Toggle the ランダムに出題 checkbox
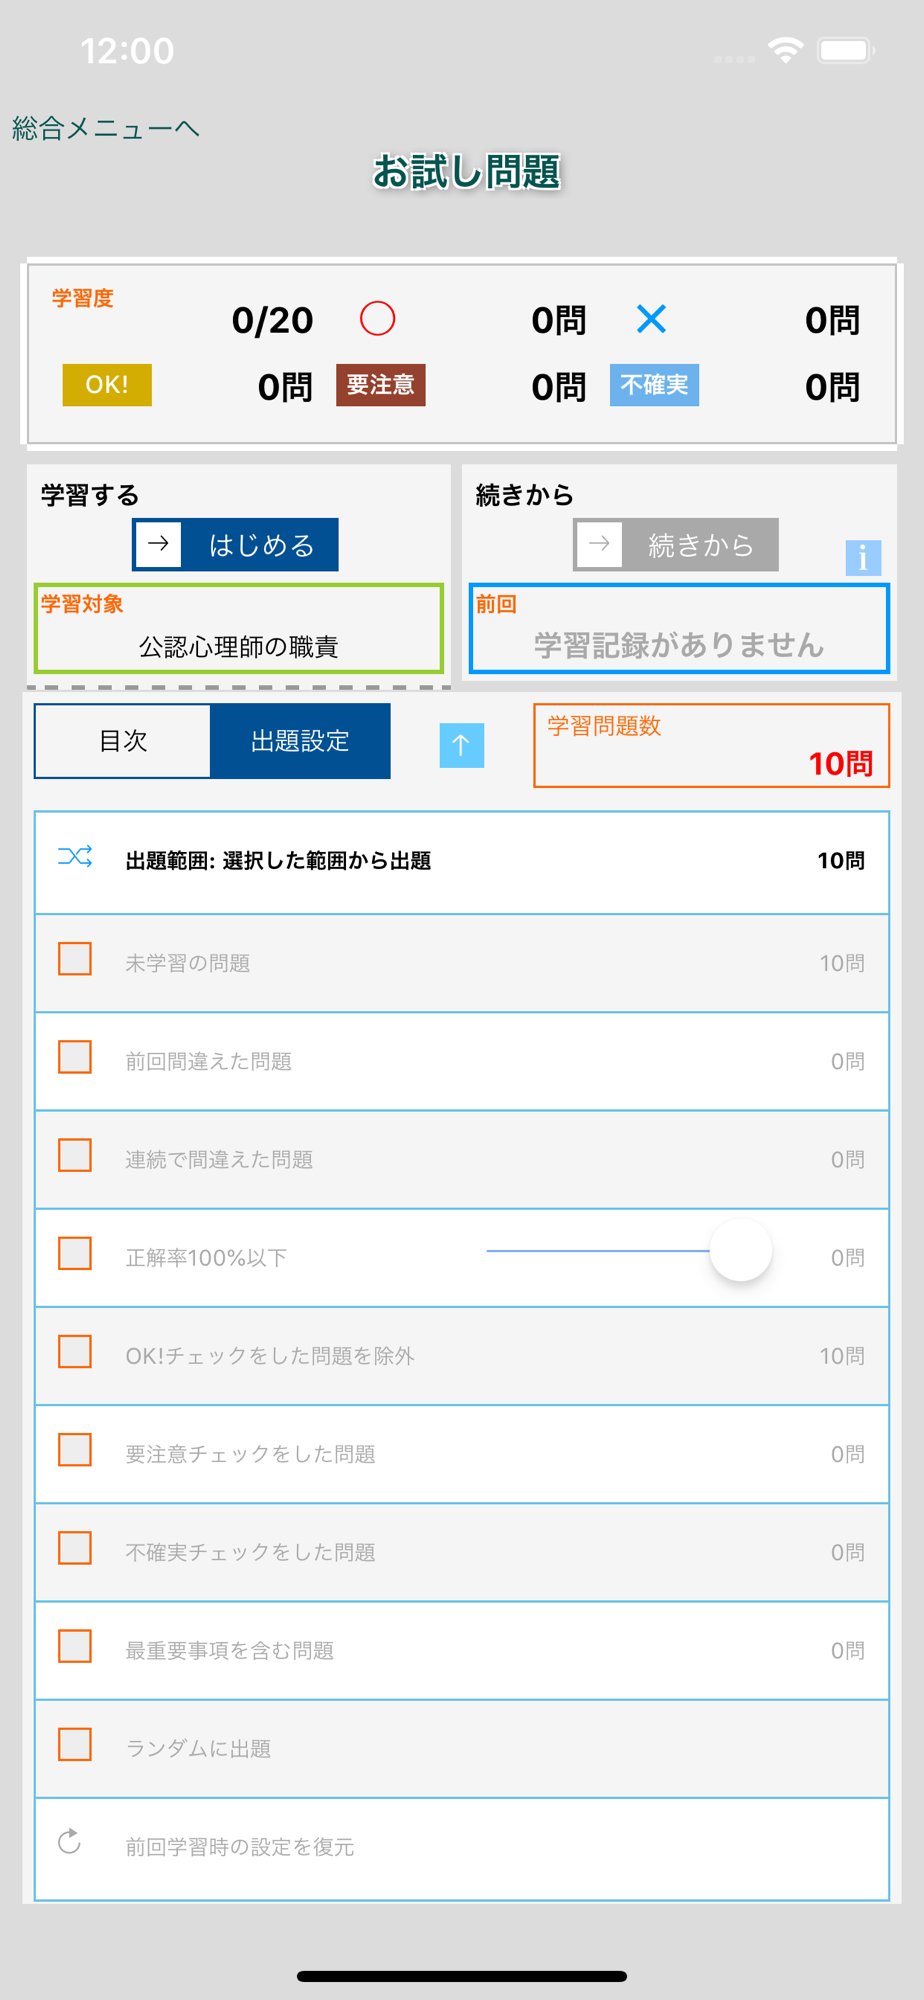The width and height of the screenshot is (924, 2000). (x=75, y=1745)
